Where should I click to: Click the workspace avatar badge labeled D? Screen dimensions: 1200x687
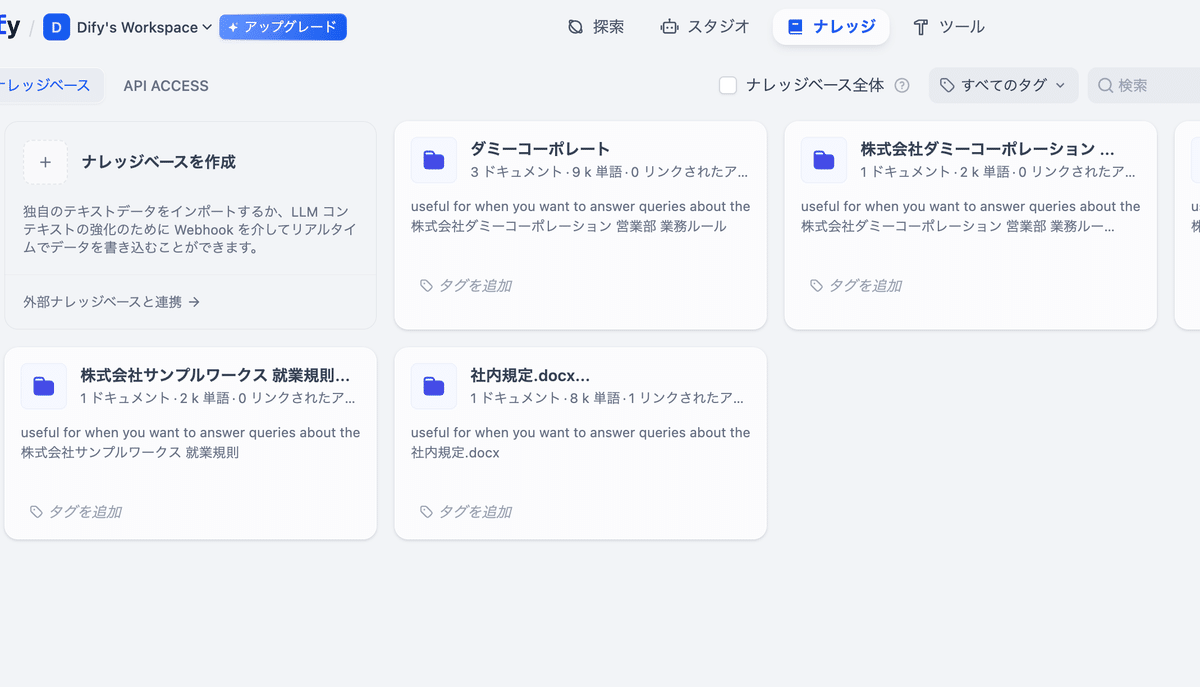[x=55, y=27]
